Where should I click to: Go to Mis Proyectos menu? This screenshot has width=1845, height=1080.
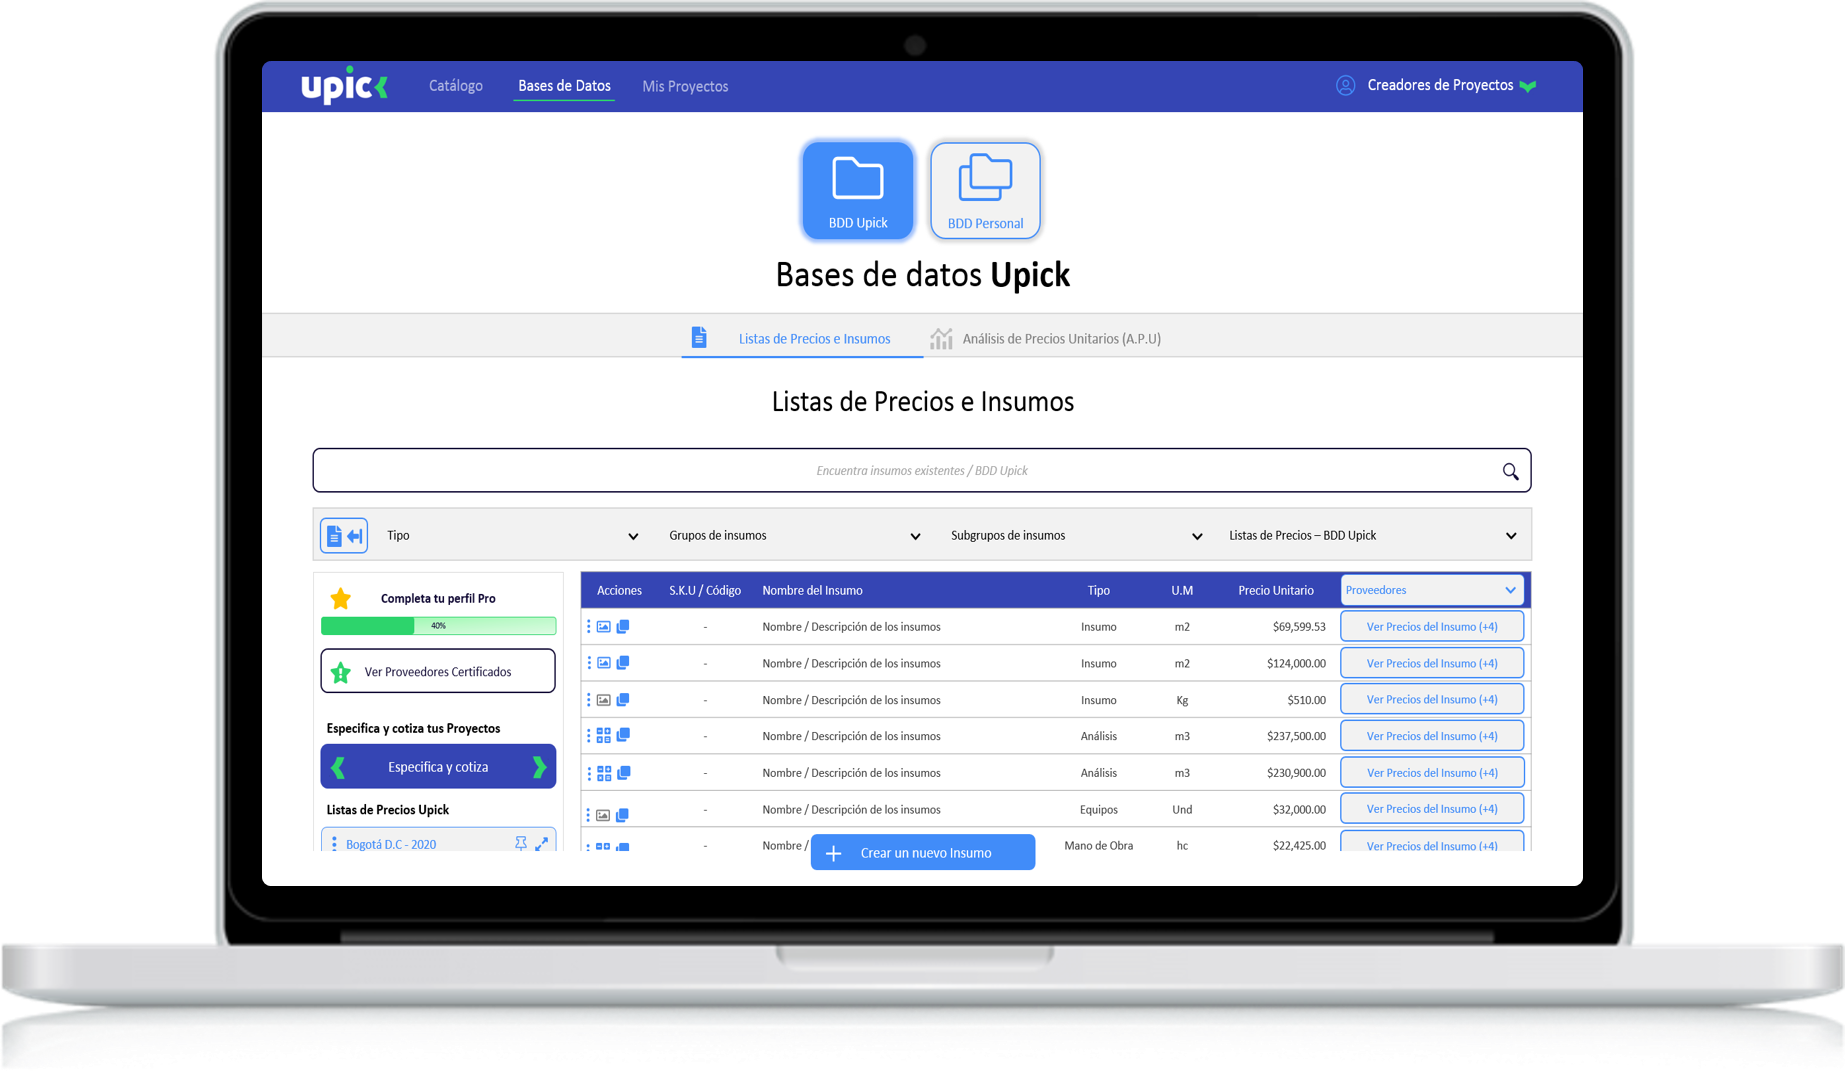click(685, 87)
